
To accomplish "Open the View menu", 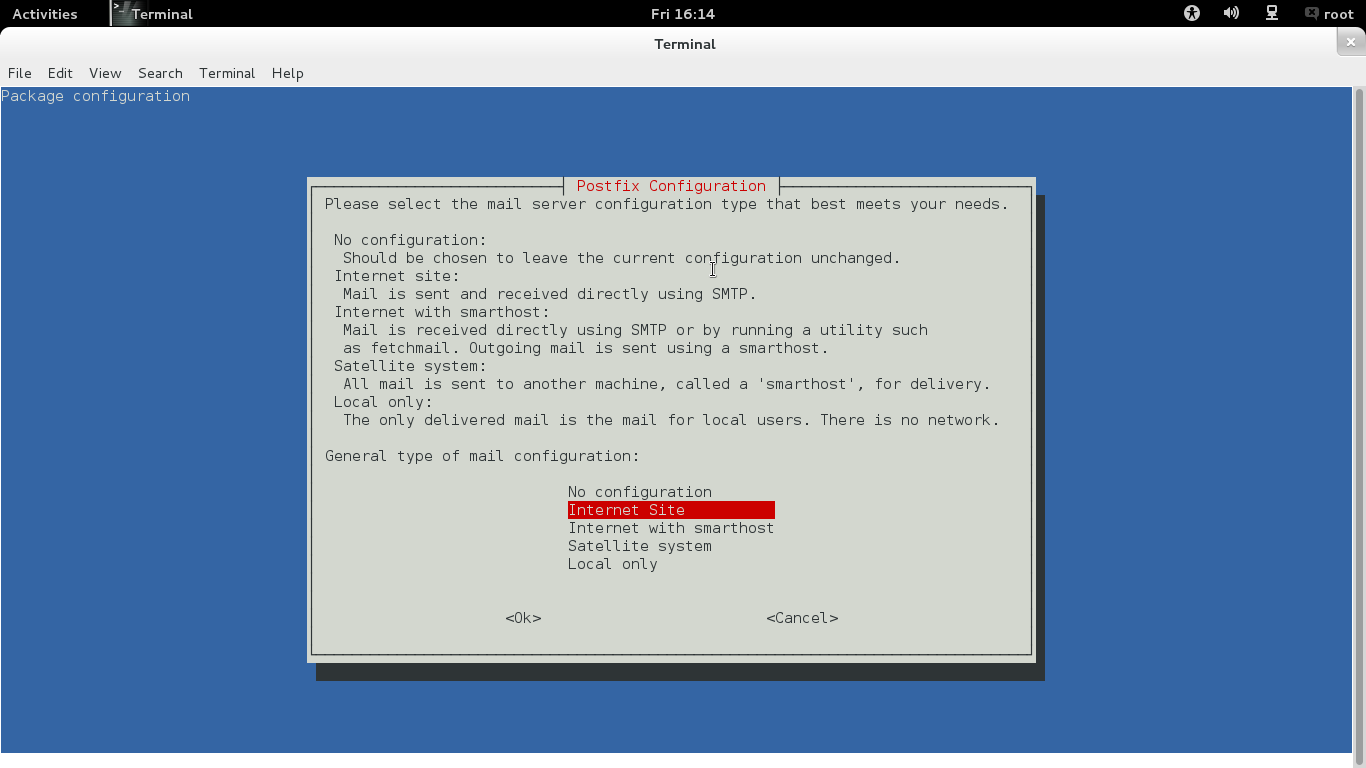I will [x=105, y=73].
